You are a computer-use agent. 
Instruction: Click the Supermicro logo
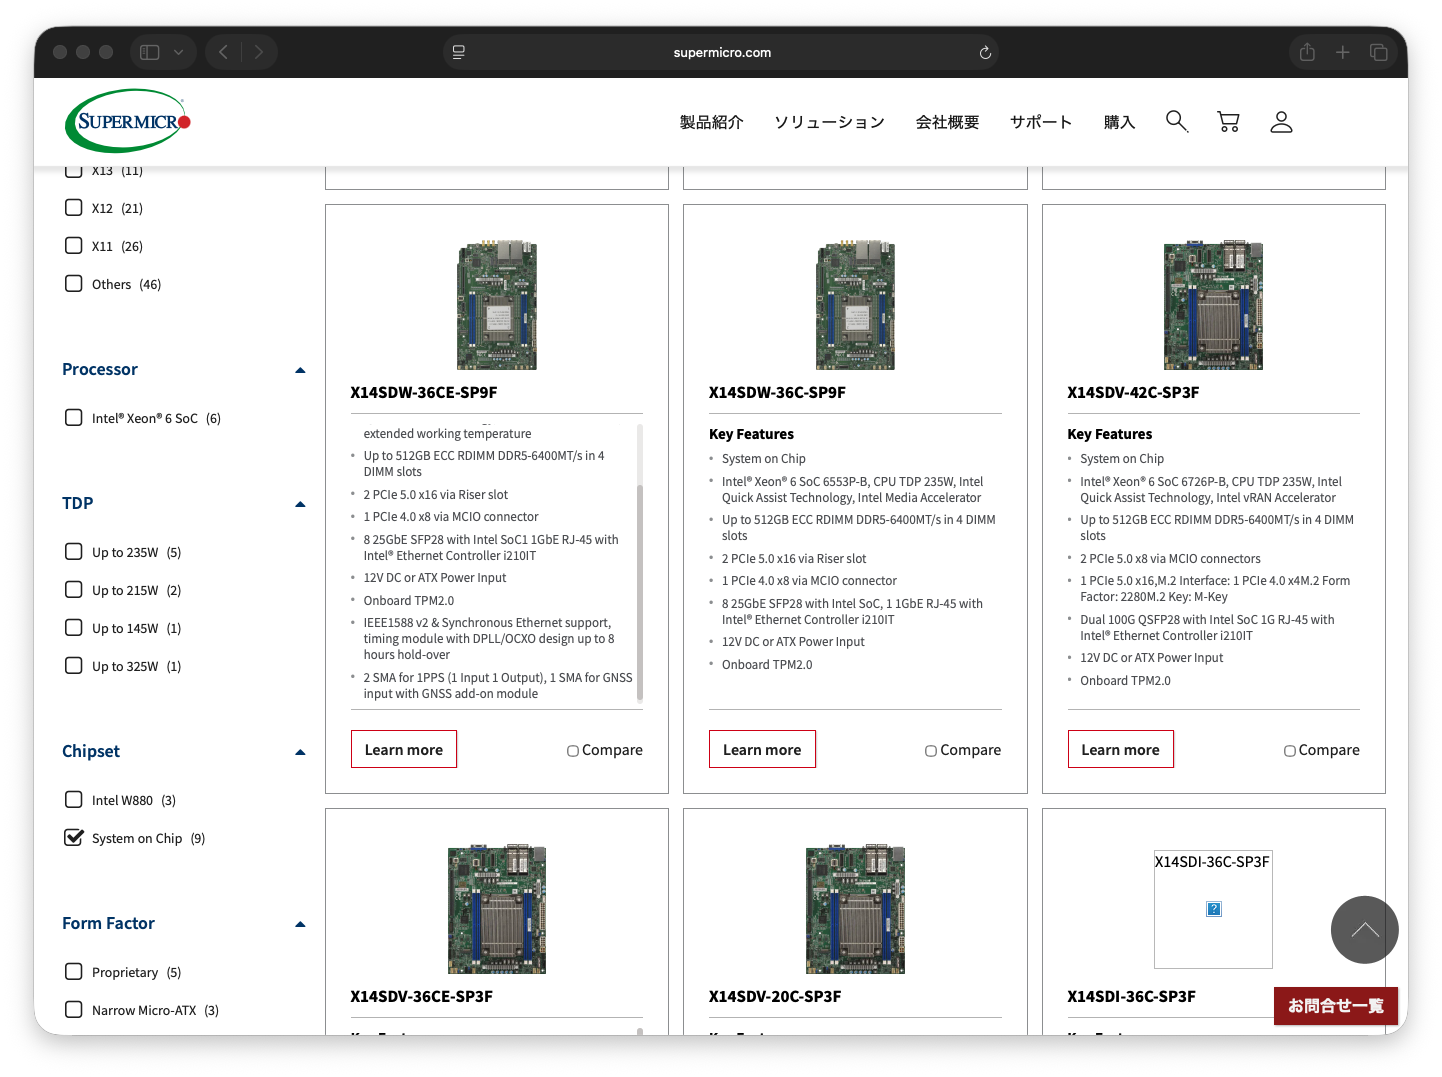[128, 122]
